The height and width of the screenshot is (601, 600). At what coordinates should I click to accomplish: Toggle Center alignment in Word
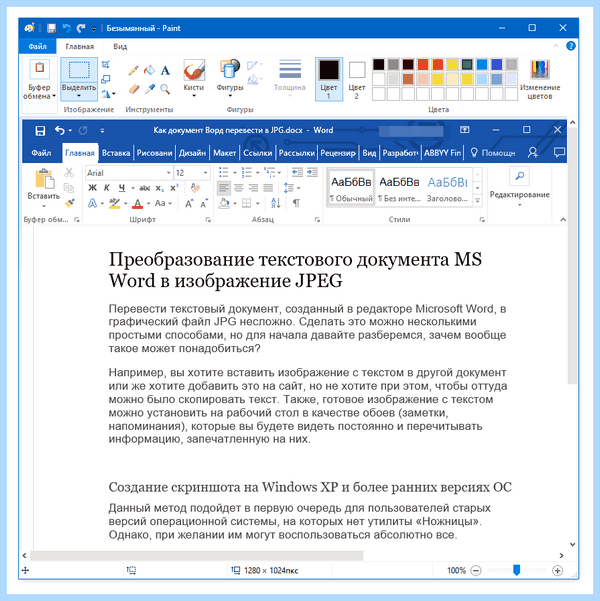pyautogui.click(x=238, y=188)
